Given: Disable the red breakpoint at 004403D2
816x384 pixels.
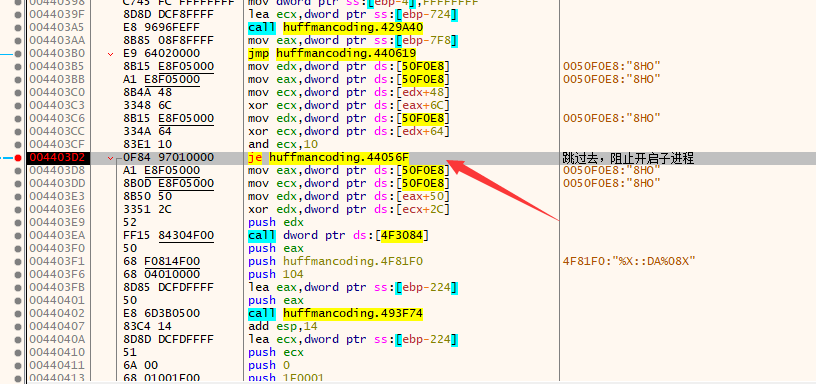Looking at the screenshot, I should point(18,158).
